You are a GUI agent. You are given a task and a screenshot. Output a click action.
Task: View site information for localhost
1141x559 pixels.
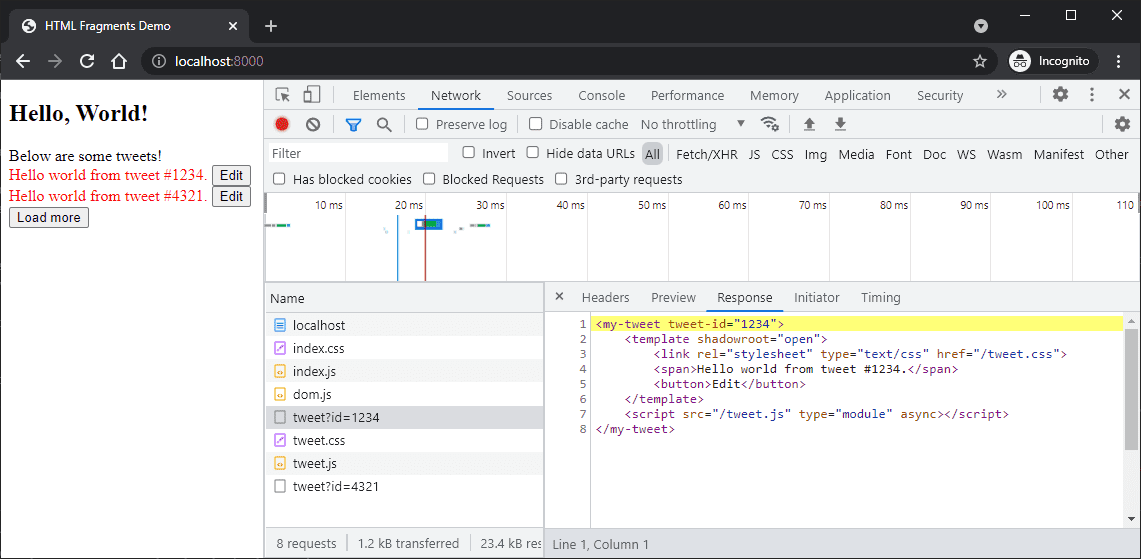(x=159, y=61)
